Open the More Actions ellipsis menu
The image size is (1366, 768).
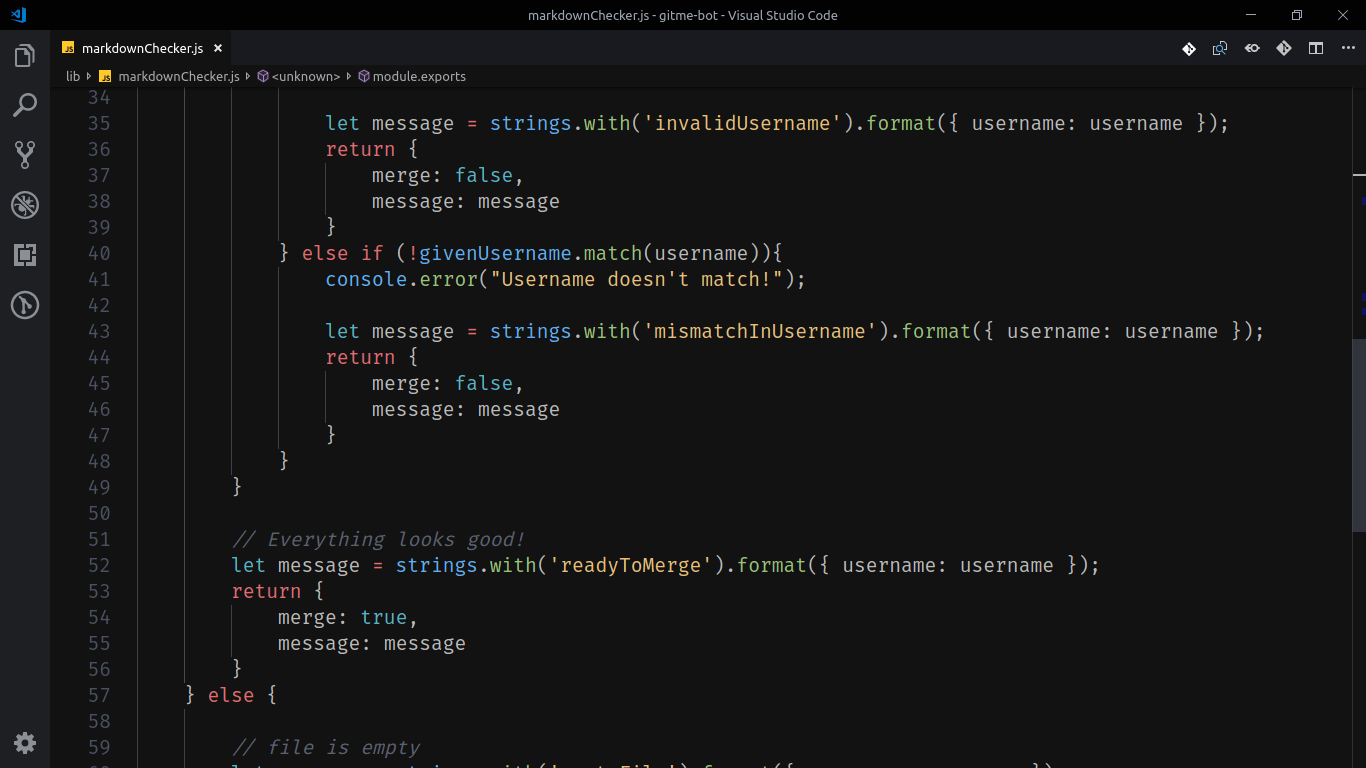click(1348, 47)
